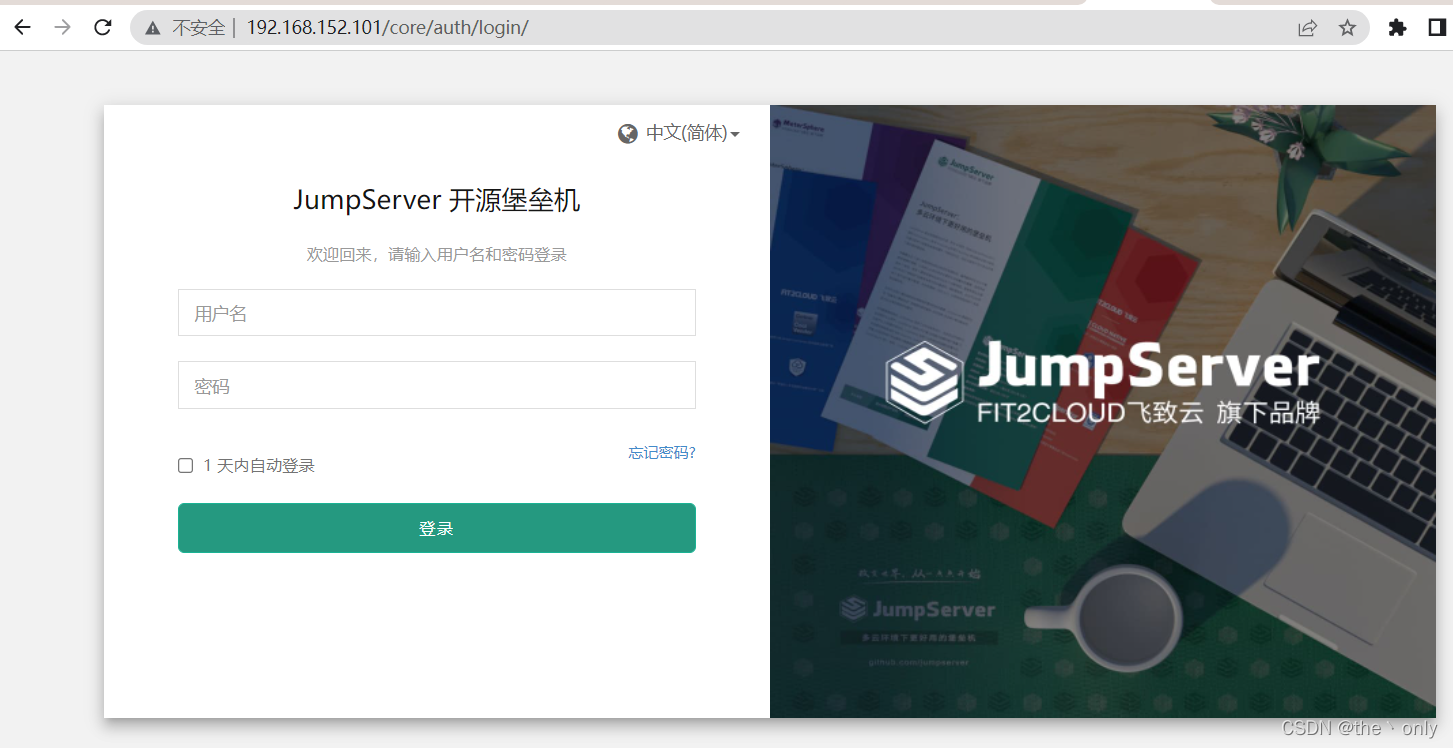Click the 欢迎回来 welcome message text

click(x=437, y=255)
